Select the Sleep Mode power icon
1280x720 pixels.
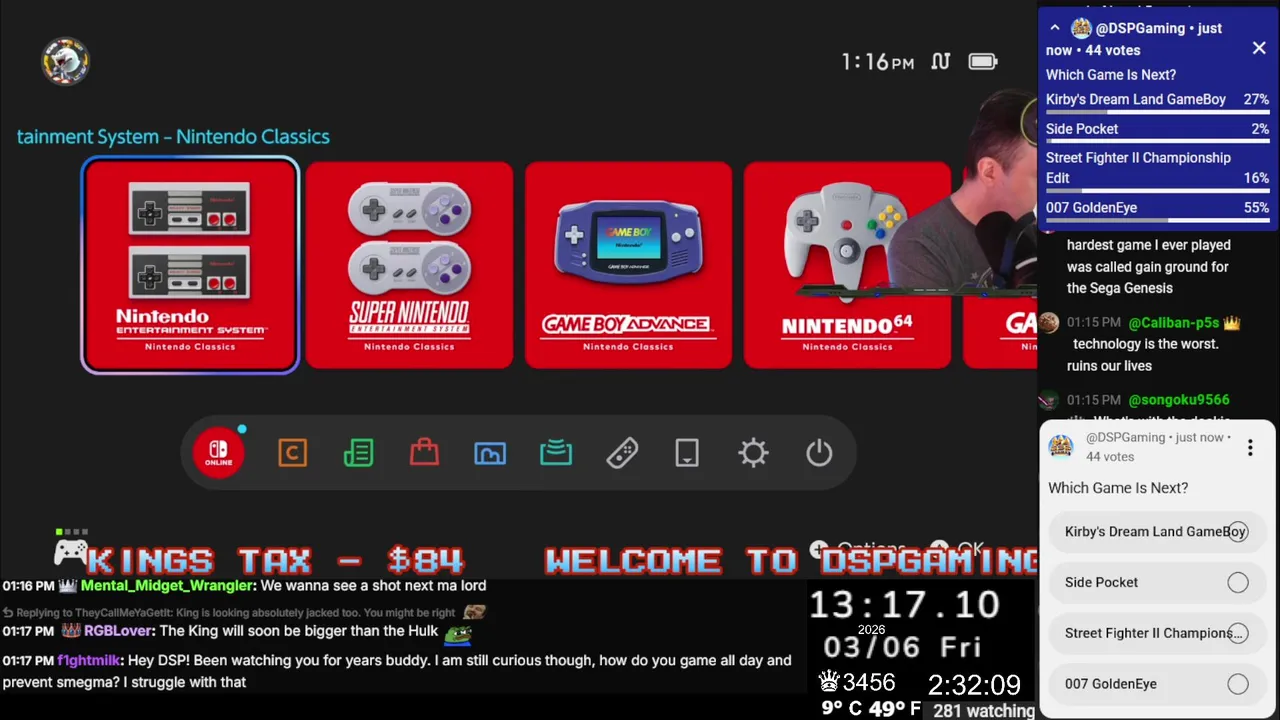click(819, 453)
